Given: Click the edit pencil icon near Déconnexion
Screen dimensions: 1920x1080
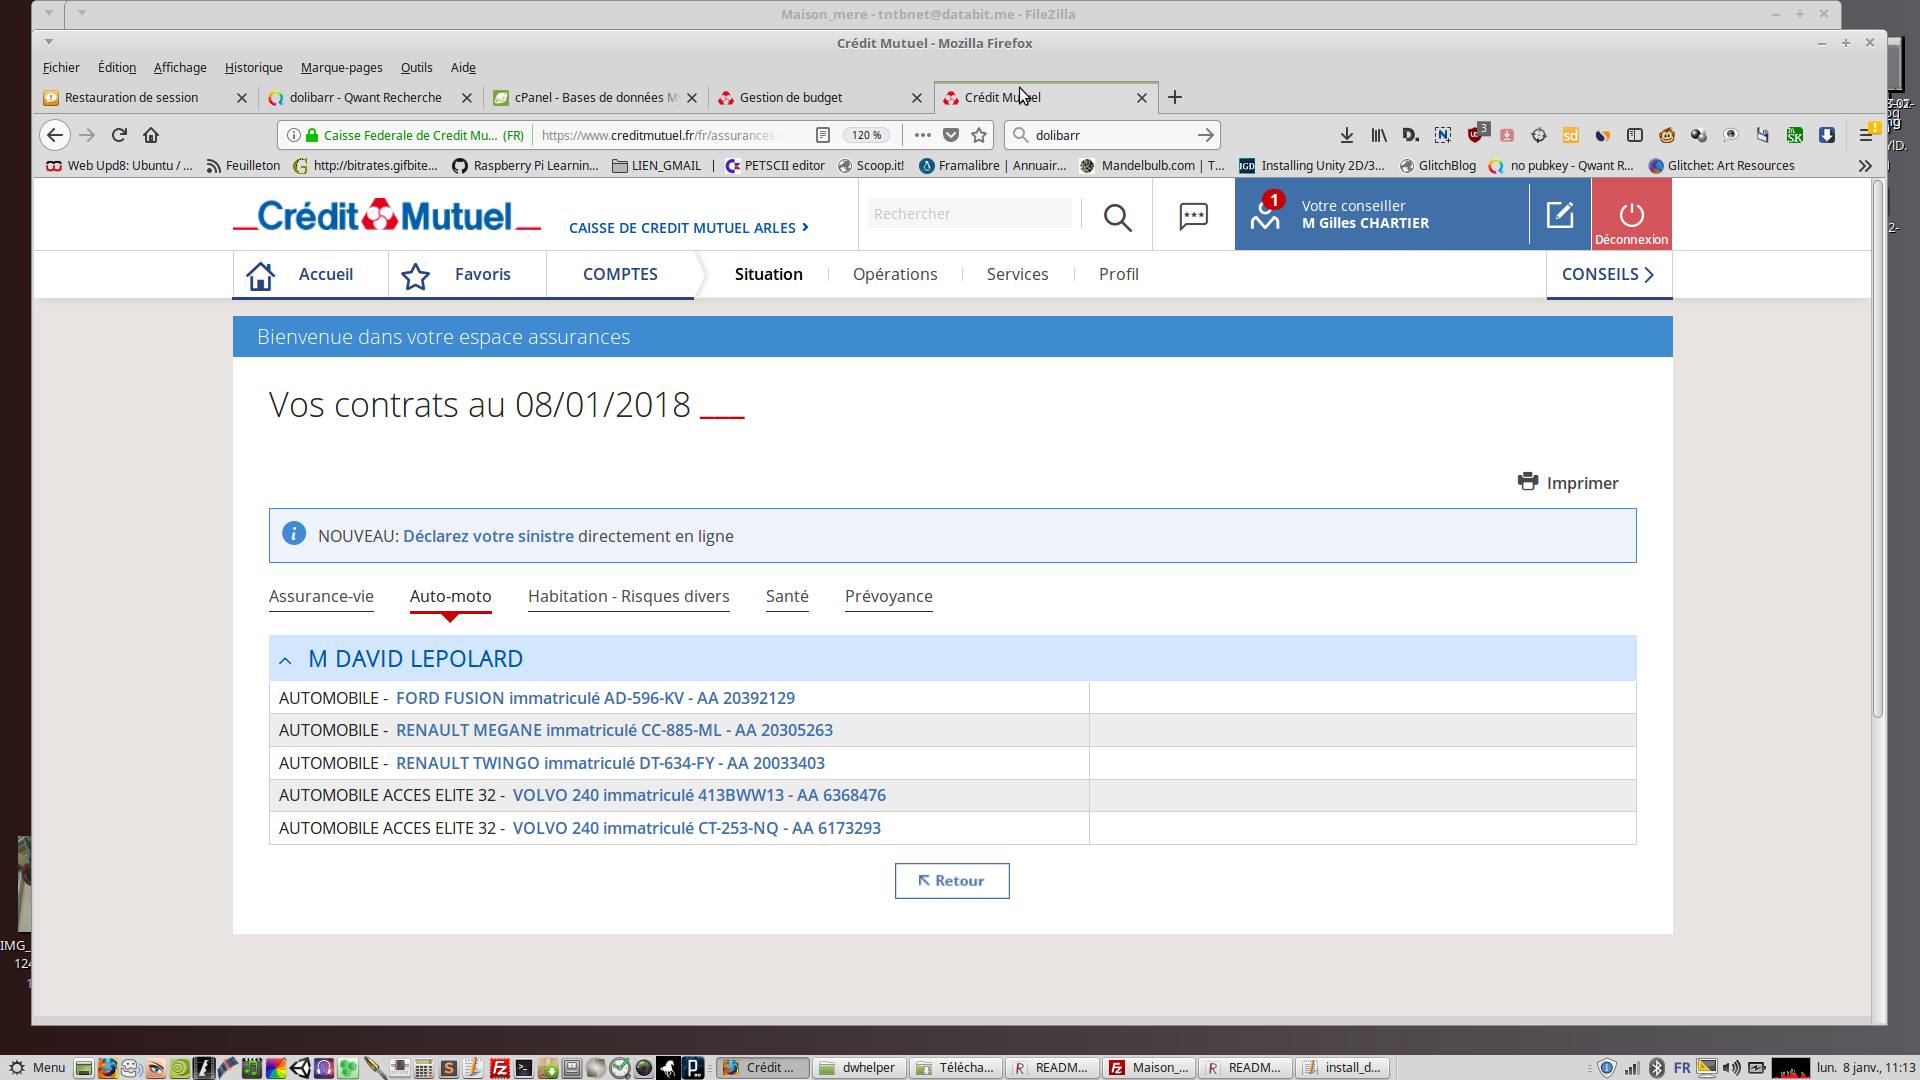Looking at the screenshot, I should pyautogui.click(x=1560, y=214).
